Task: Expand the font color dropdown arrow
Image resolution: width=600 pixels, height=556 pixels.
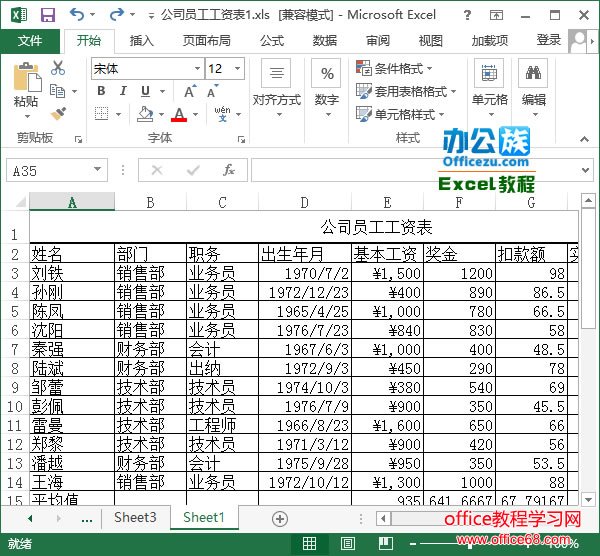Action: point(196,114)
